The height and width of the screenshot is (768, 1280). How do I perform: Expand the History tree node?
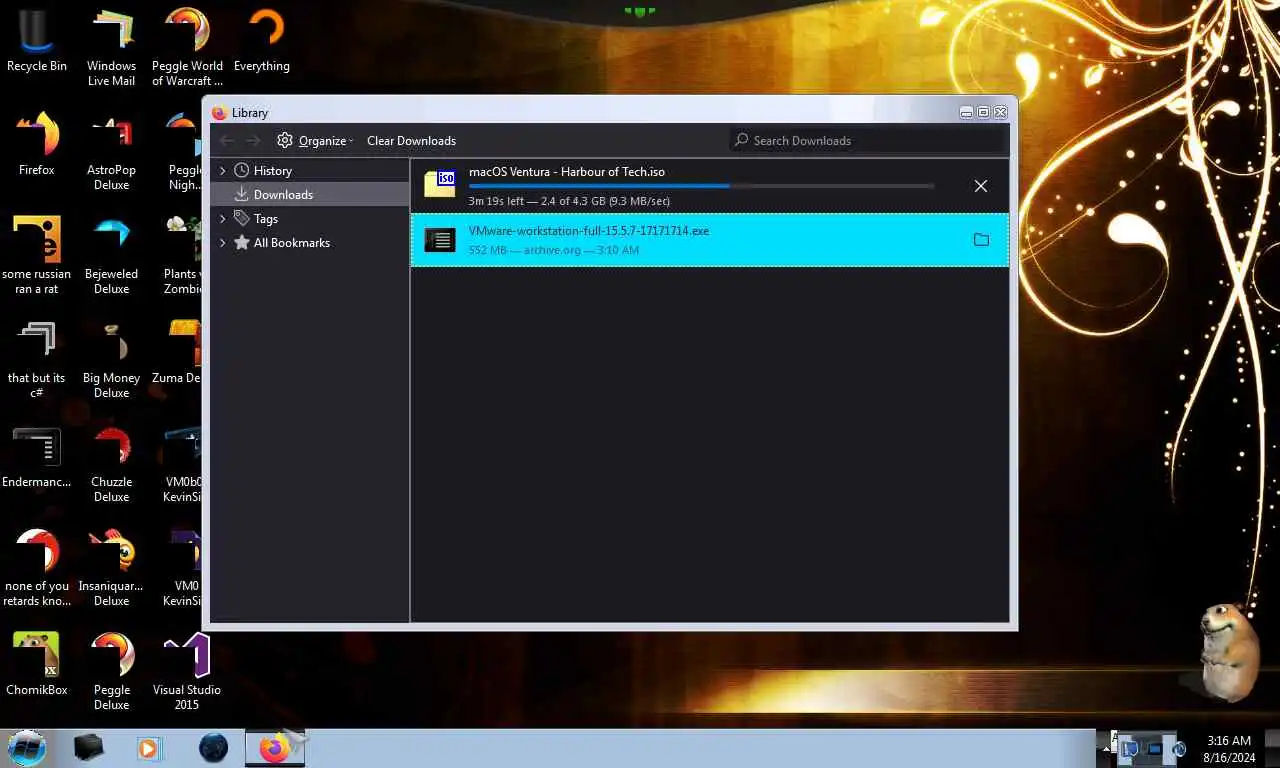click(x=223, y=171)
